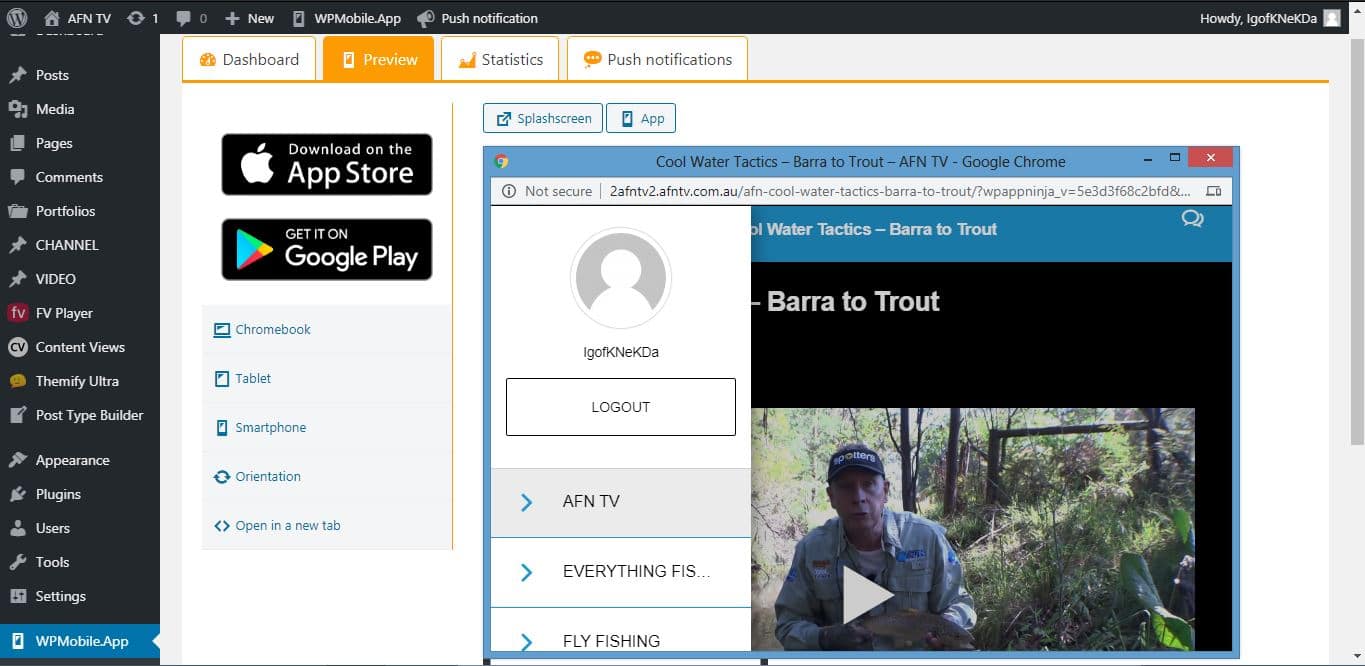Image resolution: width=1365 pixels, height=666 pixels.
Task: Expand the FLY FISHING menu item
Action: [621, 630]
